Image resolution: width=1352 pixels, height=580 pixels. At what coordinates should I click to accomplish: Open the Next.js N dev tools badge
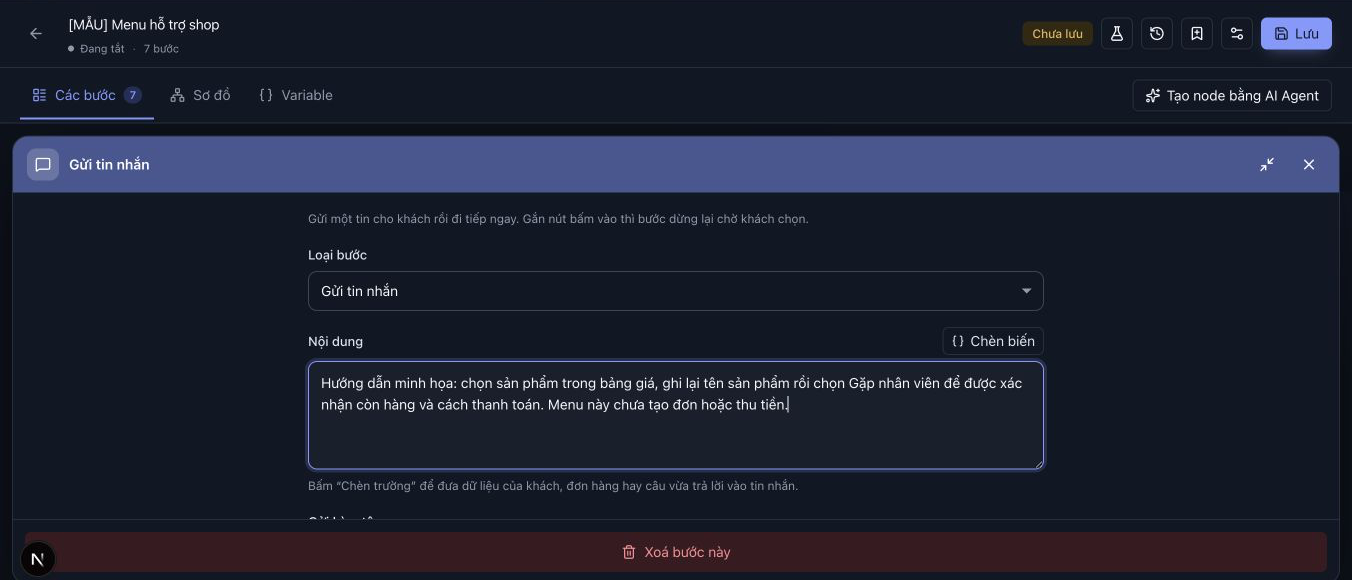click(38, 560)
